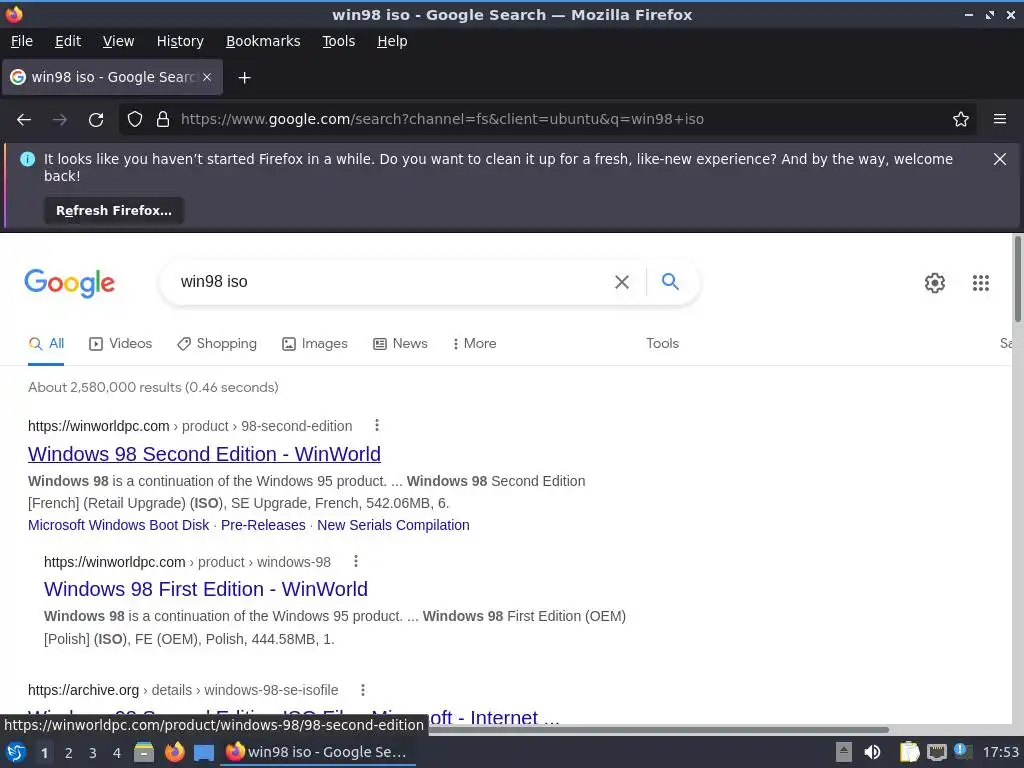Click the Google logo

70,283
